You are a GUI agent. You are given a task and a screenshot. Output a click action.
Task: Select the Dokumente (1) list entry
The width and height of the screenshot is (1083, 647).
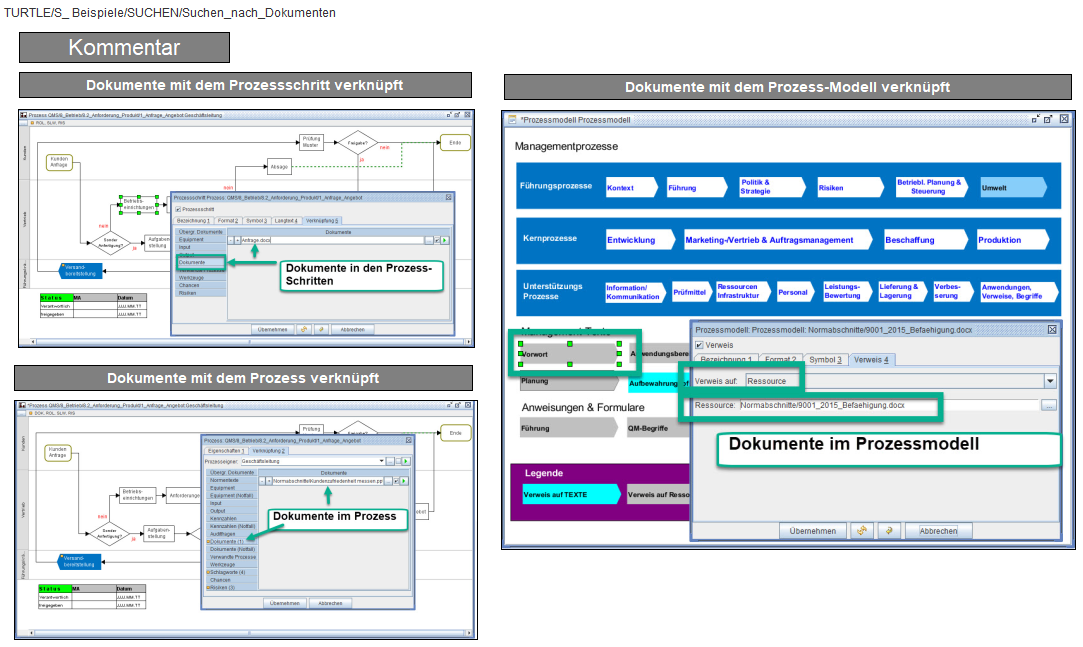tap(233, 541)
